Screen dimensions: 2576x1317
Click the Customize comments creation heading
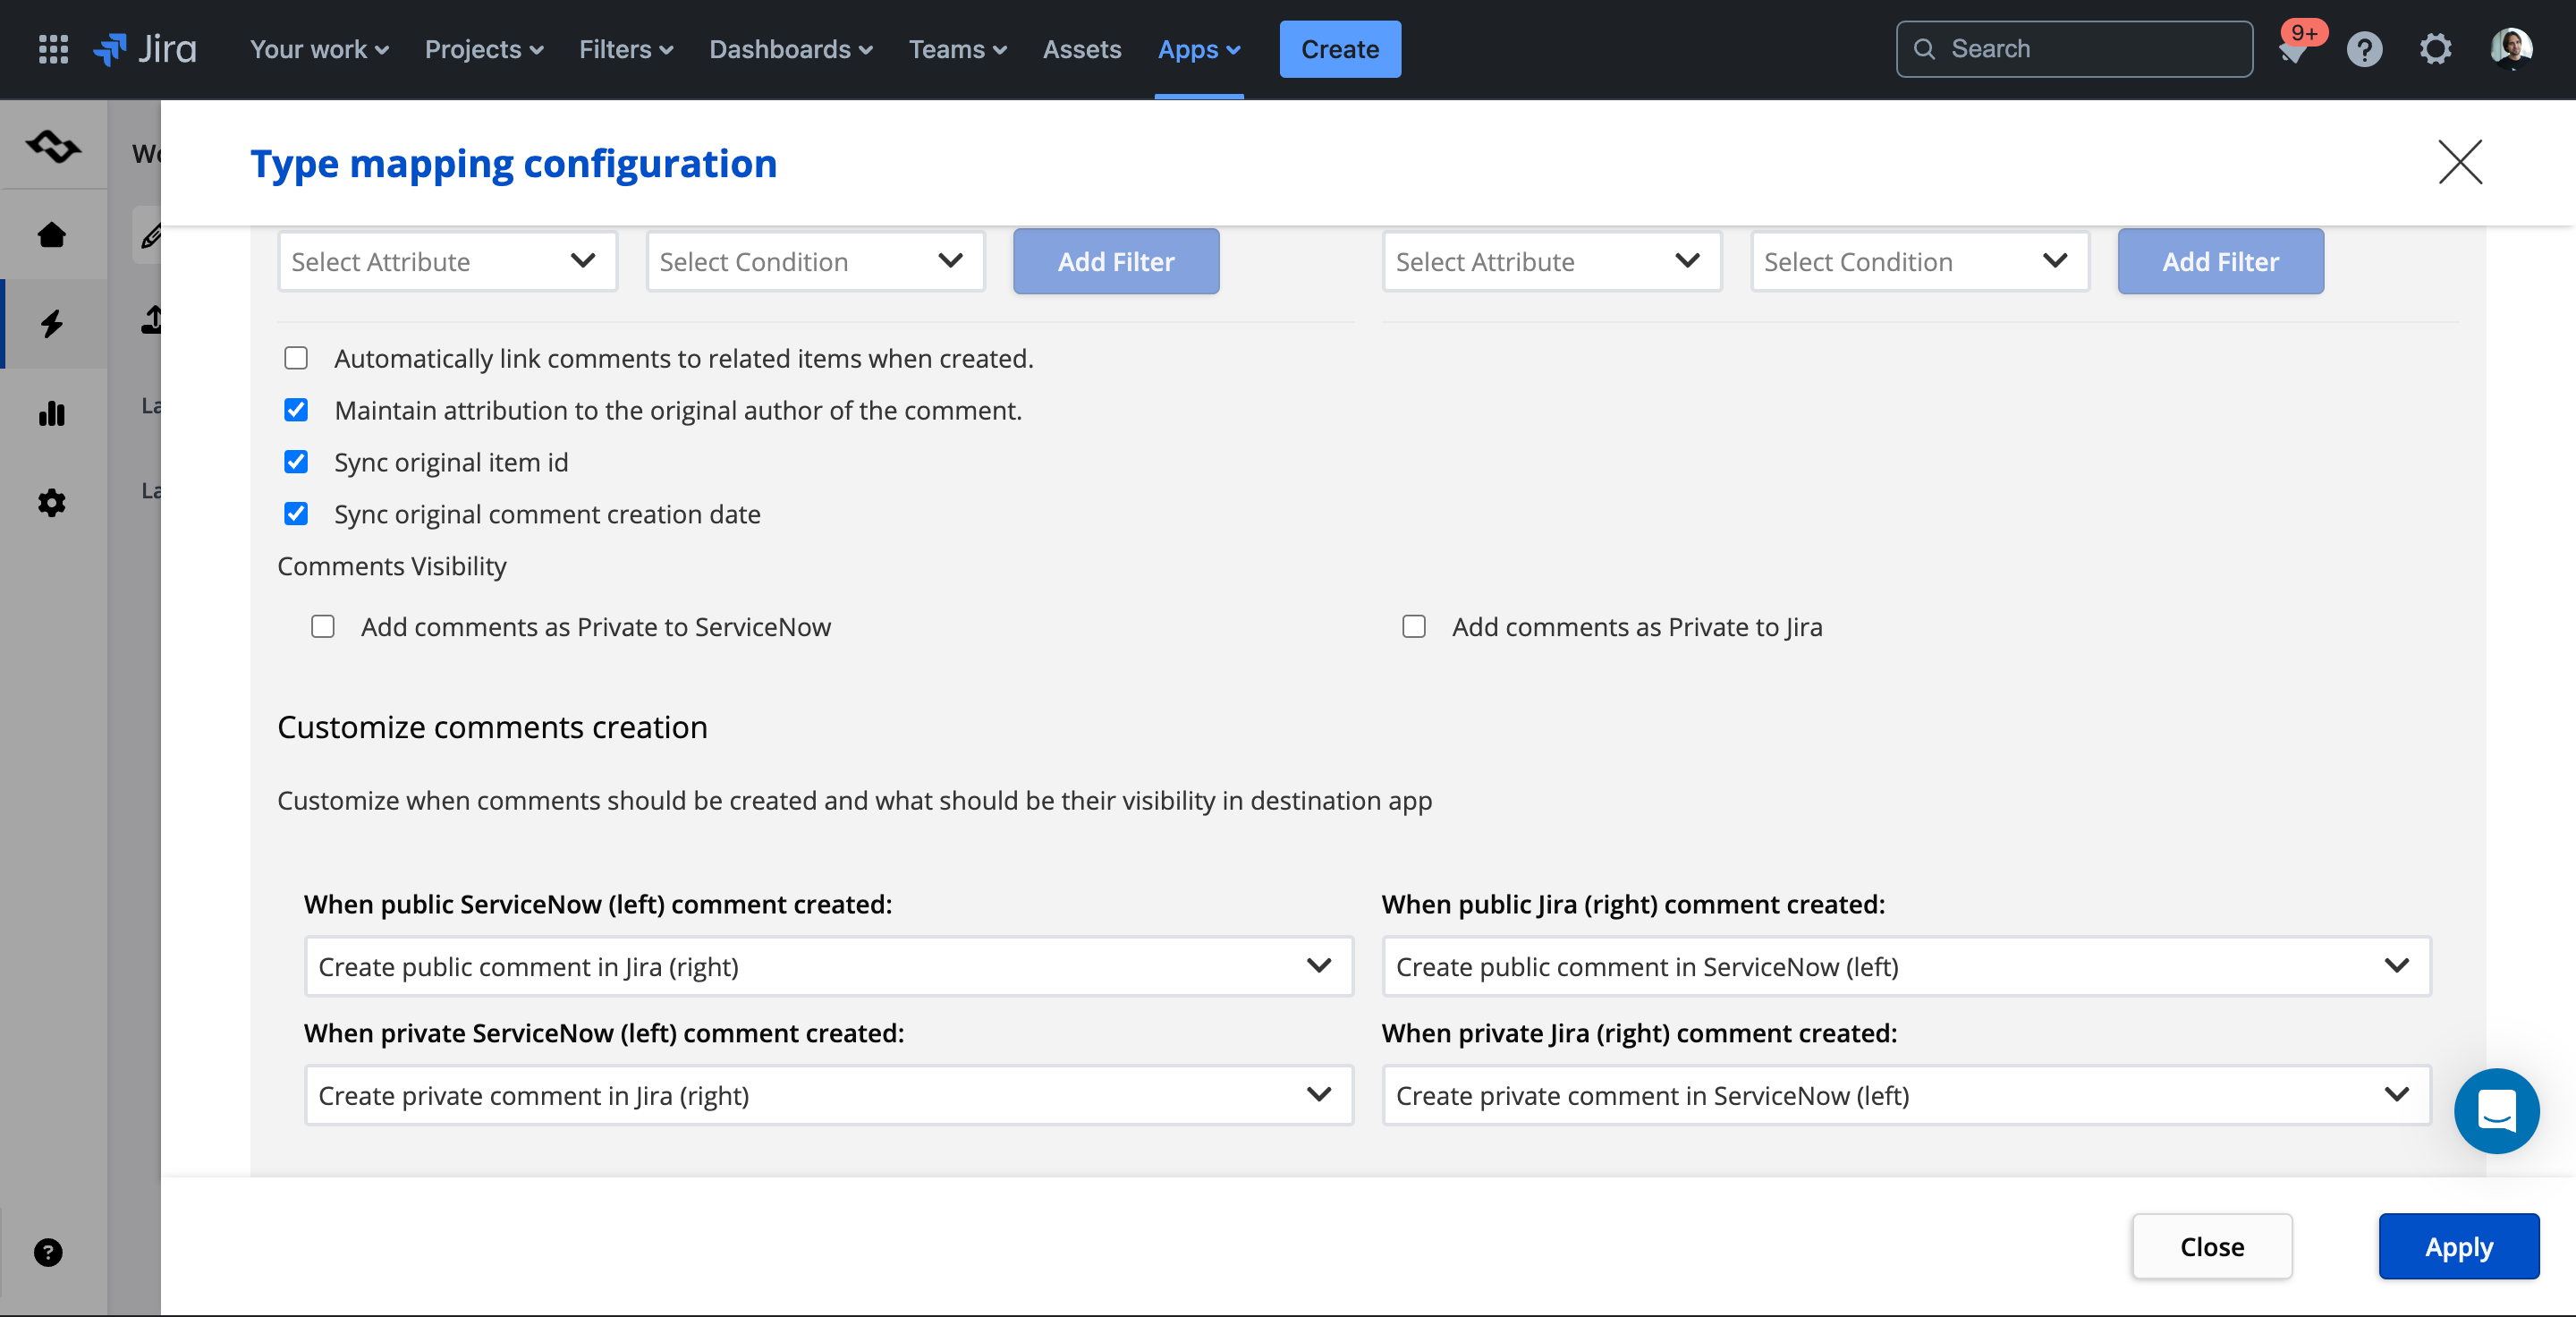[492, 727]
